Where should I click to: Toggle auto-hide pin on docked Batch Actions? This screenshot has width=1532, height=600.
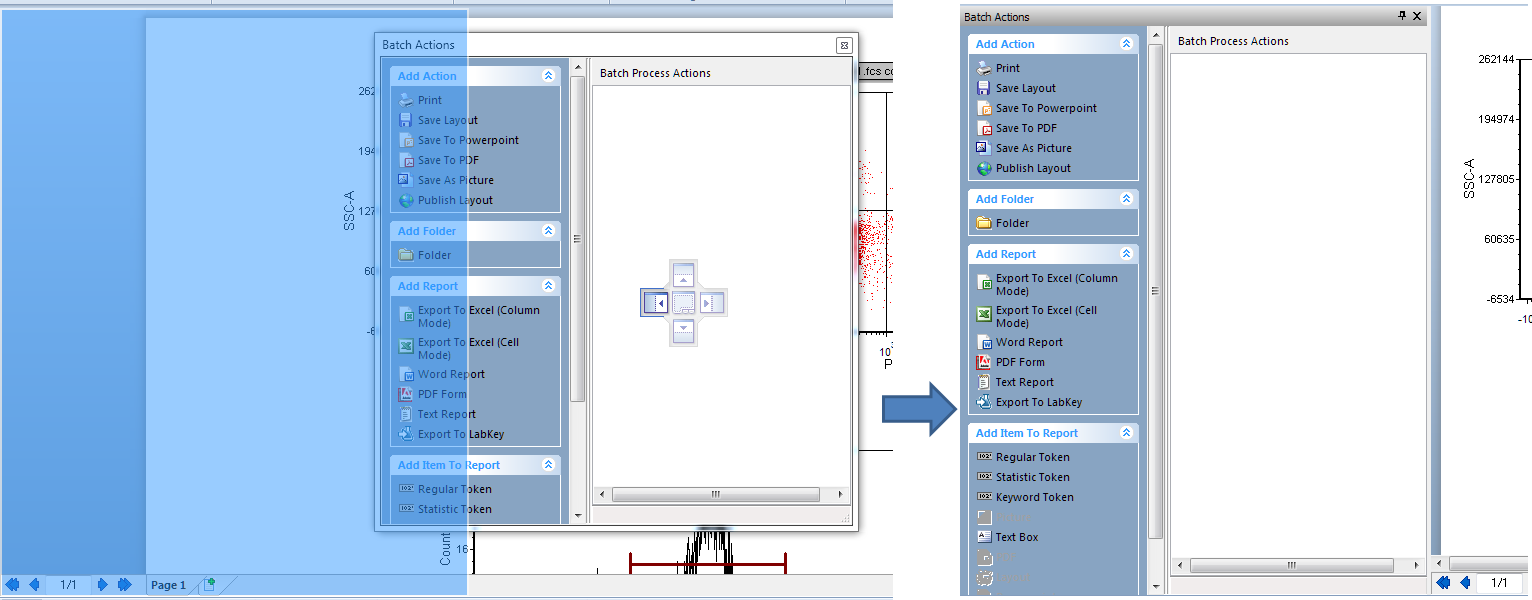(x=1402, y=16)
